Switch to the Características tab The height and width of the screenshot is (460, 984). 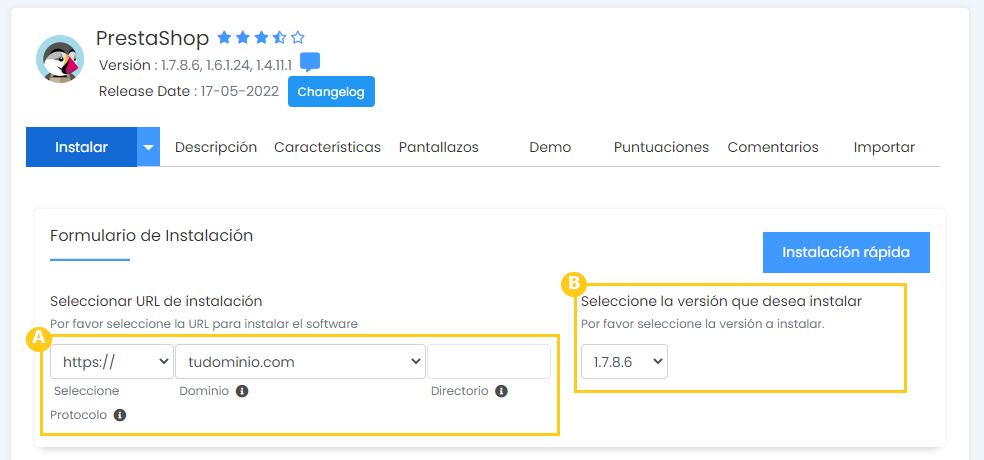[328, 147]
